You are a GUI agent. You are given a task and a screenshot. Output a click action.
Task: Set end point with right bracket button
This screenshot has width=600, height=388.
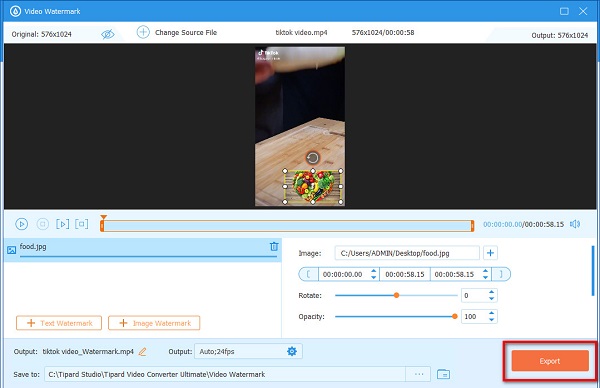(x=501, y=274)
